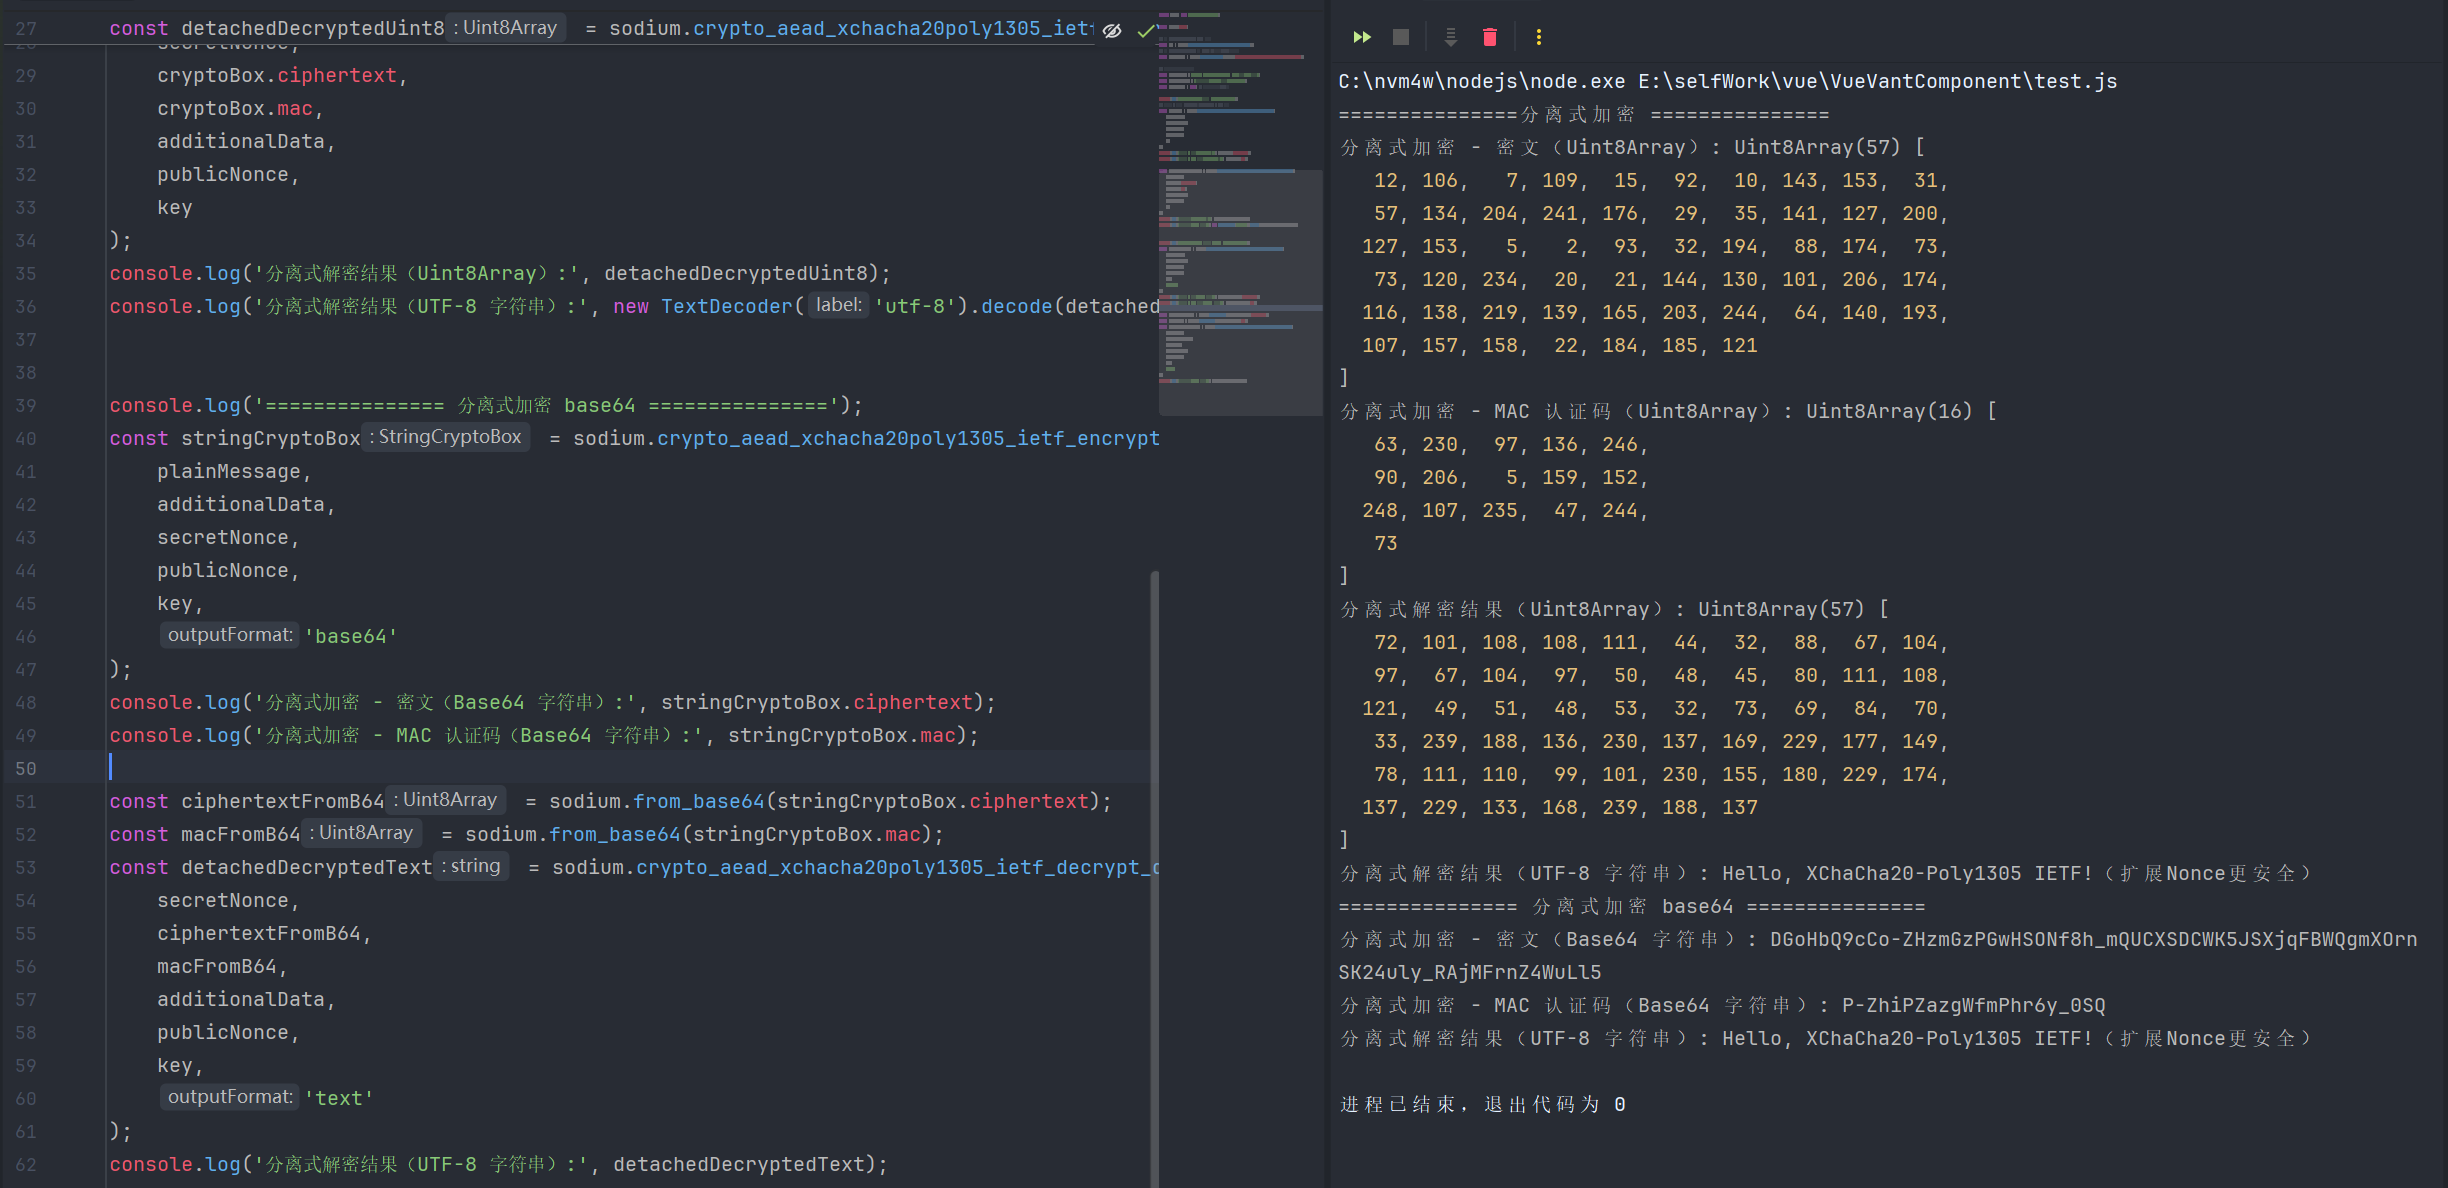This screenshot has height=1188, width=2448.
Task: Click the Rerun double-arrow icon
Action: (x=1362, y=37)
